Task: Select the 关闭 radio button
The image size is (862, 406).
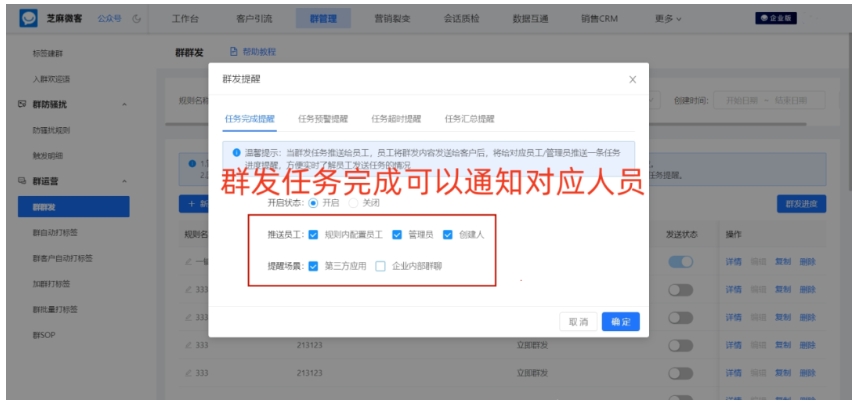Action: click(x=353, y=203)
